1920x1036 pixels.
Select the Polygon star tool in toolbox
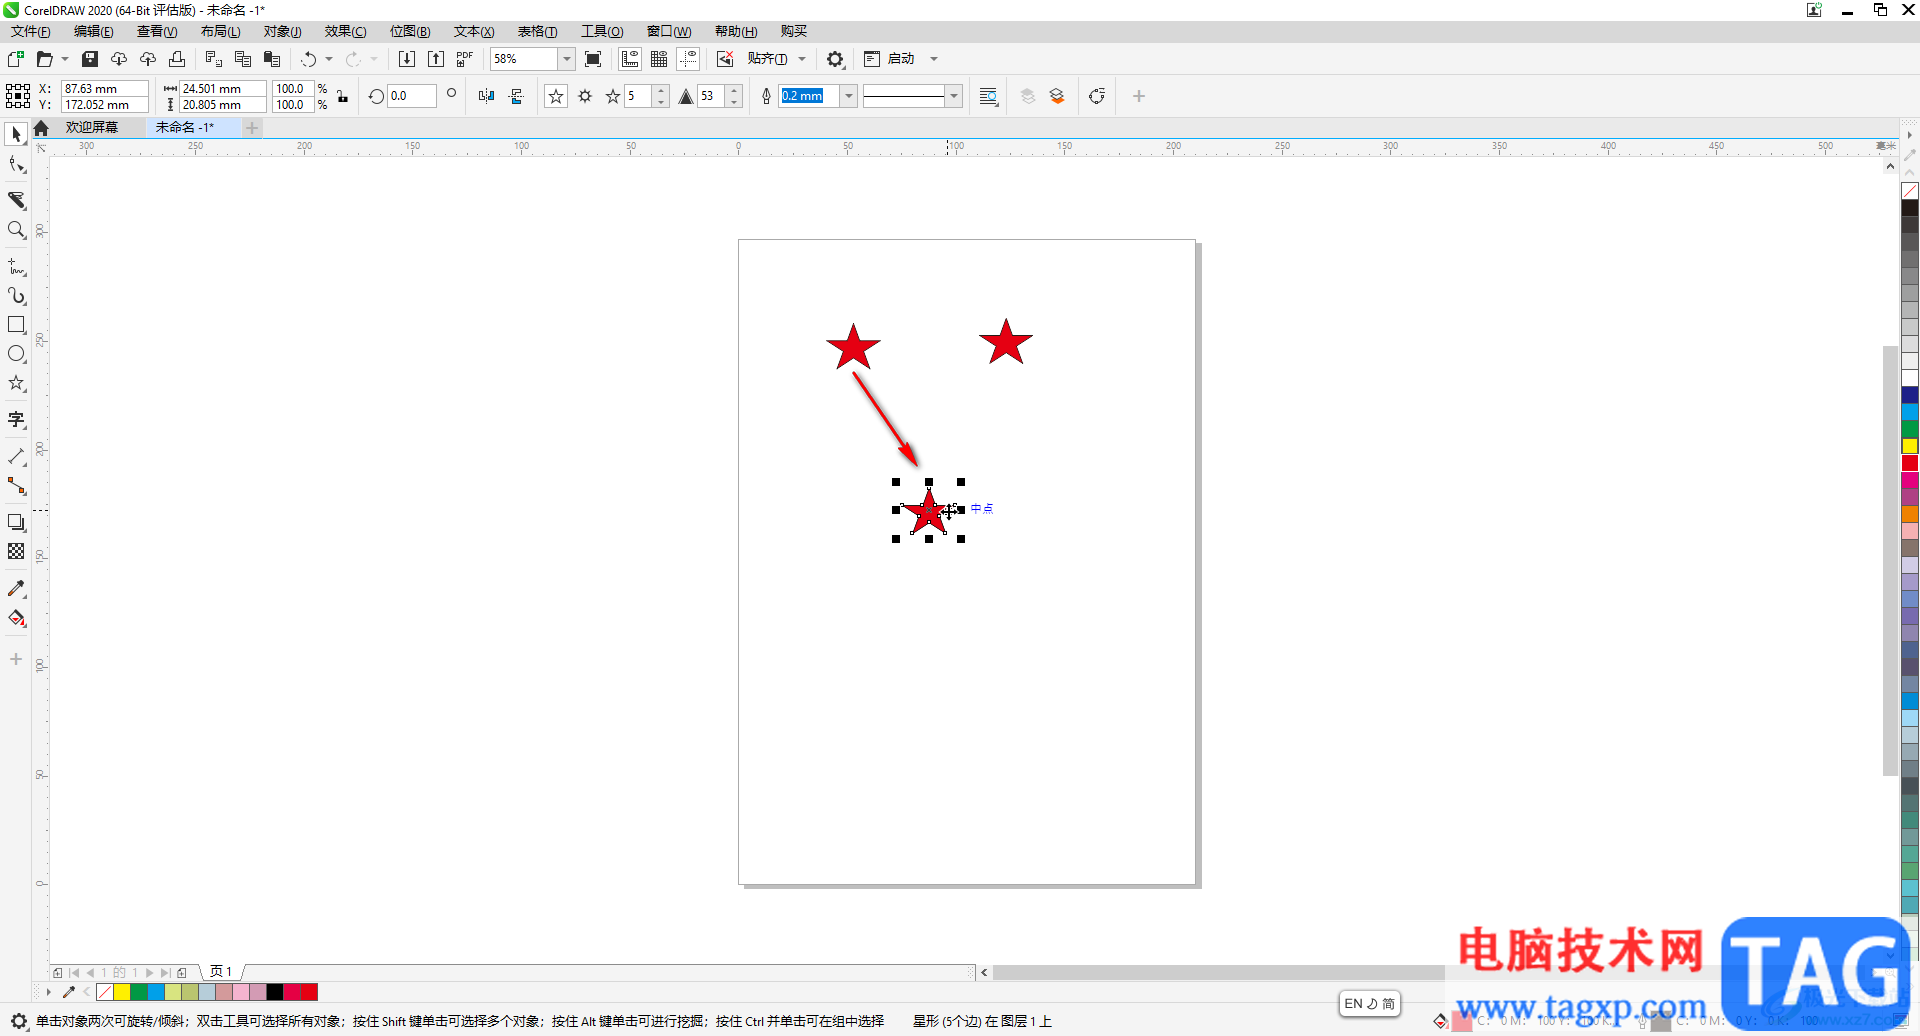pyautogui.click(x=16, y=383)
